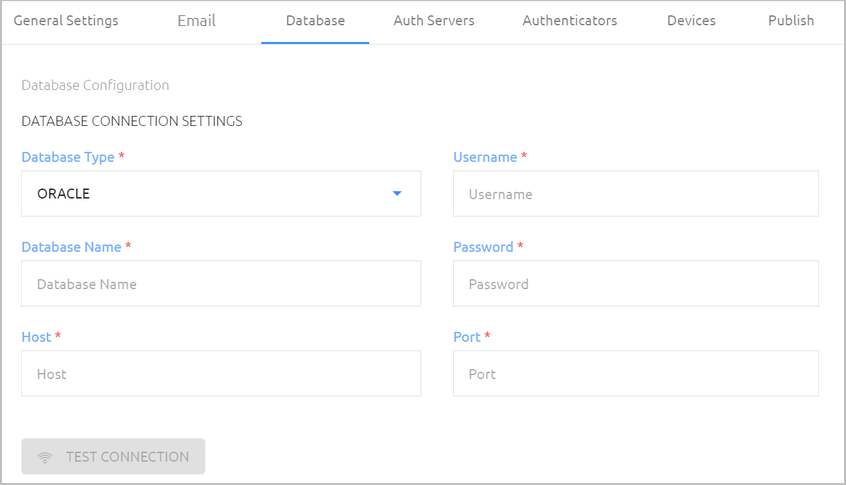Click the Username field label
Image resolution: width=846 pixels, height=485 pixels.
[x=485, y=157]
